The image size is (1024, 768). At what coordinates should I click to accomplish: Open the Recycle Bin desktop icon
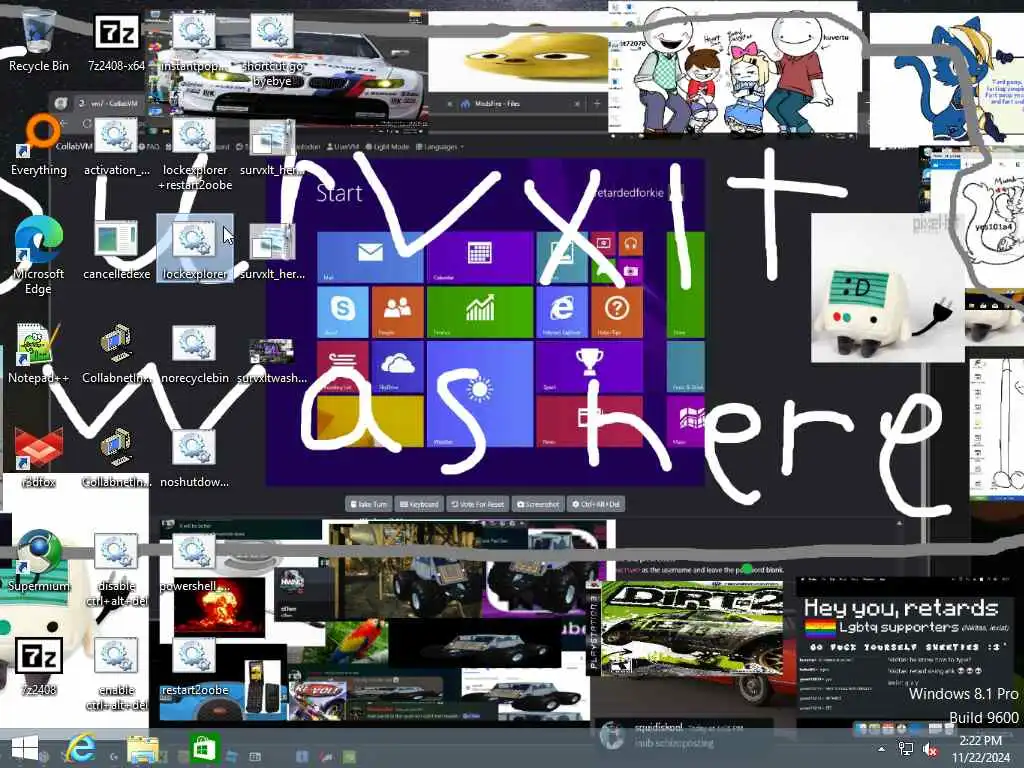click(x=39, y=40)
